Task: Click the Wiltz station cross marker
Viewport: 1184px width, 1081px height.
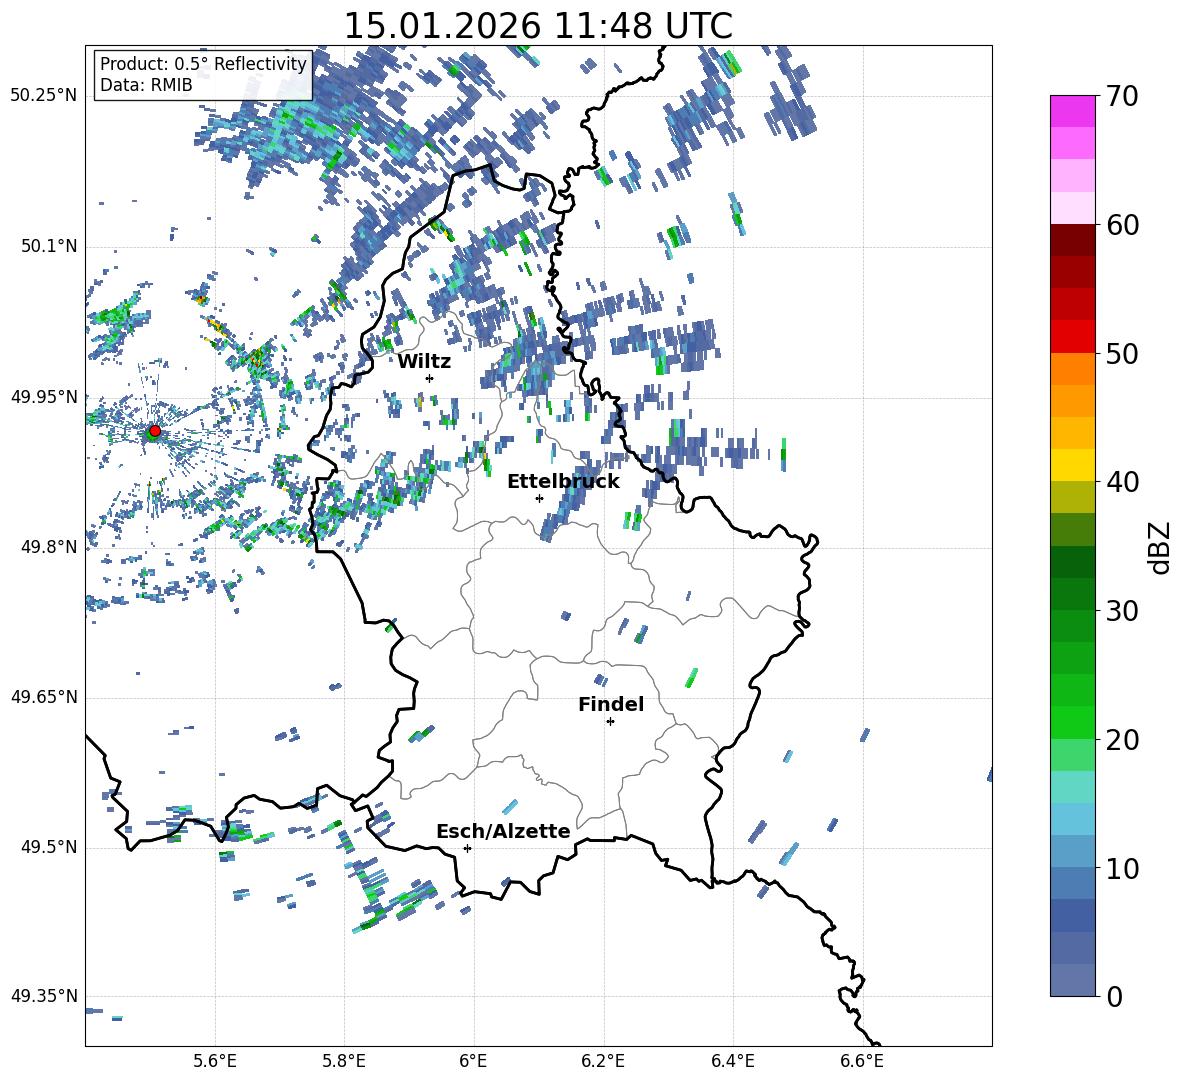Action: click(430, 378)
